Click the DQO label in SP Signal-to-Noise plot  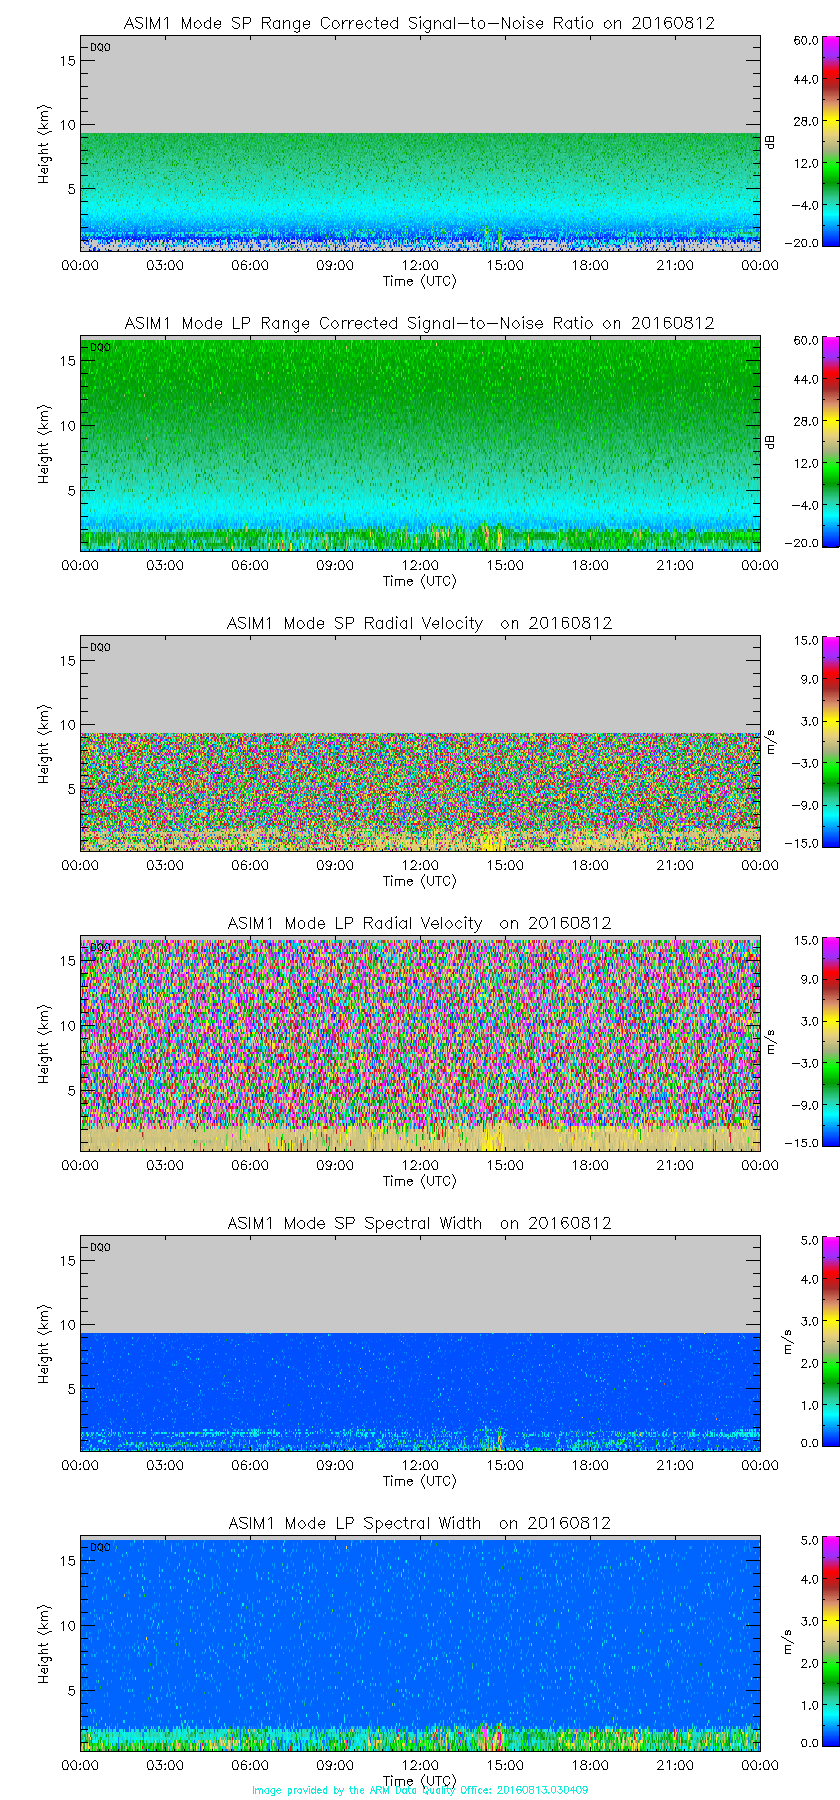click(x=100, y=47)
